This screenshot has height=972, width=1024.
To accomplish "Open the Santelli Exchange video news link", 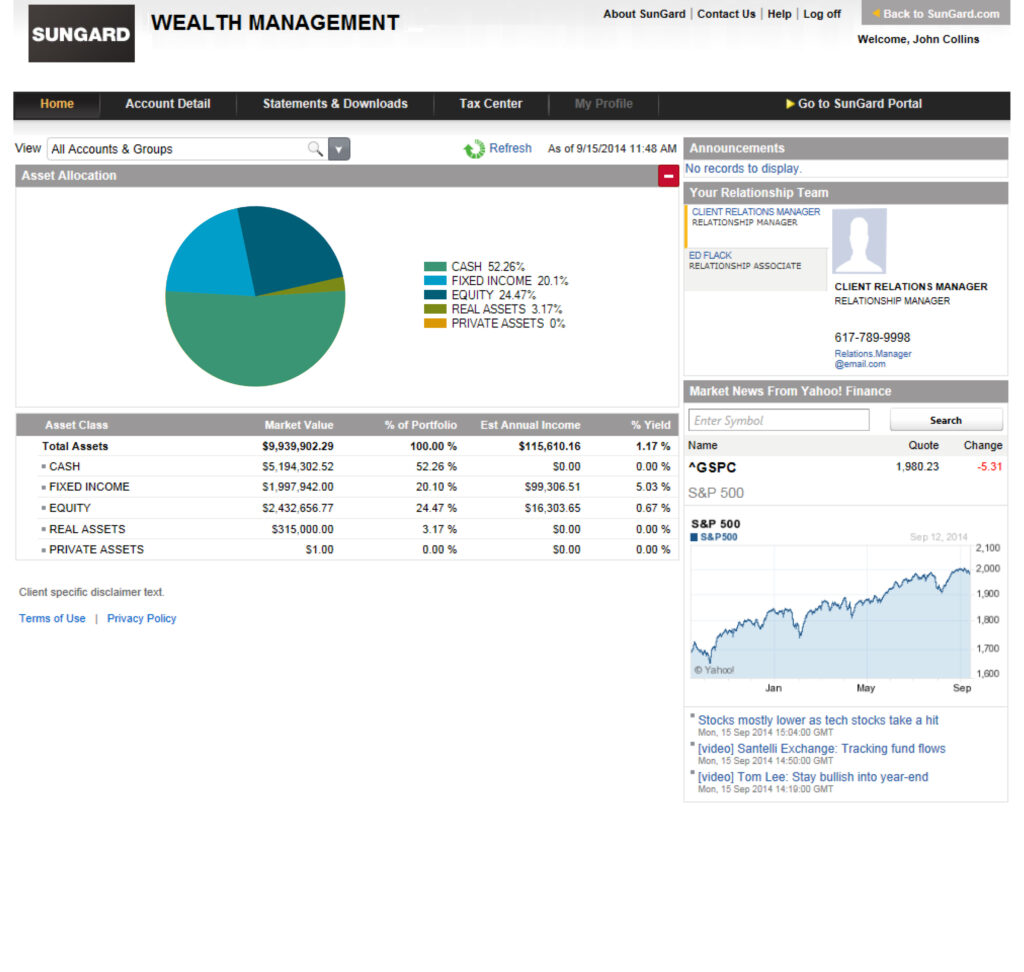I will [822, 749].
